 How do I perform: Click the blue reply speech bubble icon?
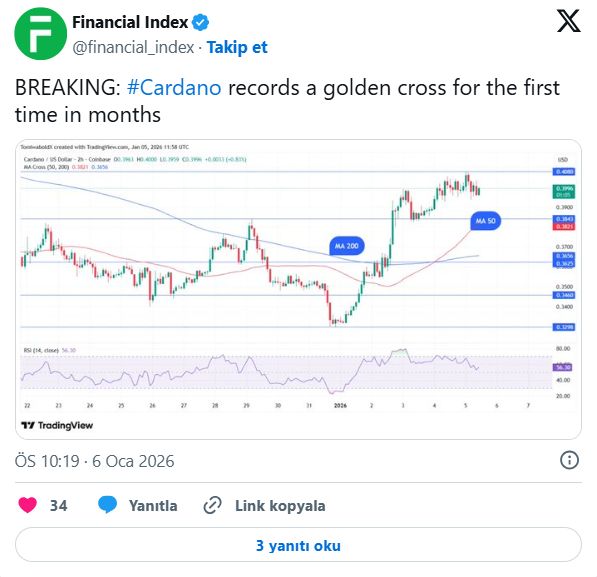click(108, 505)
